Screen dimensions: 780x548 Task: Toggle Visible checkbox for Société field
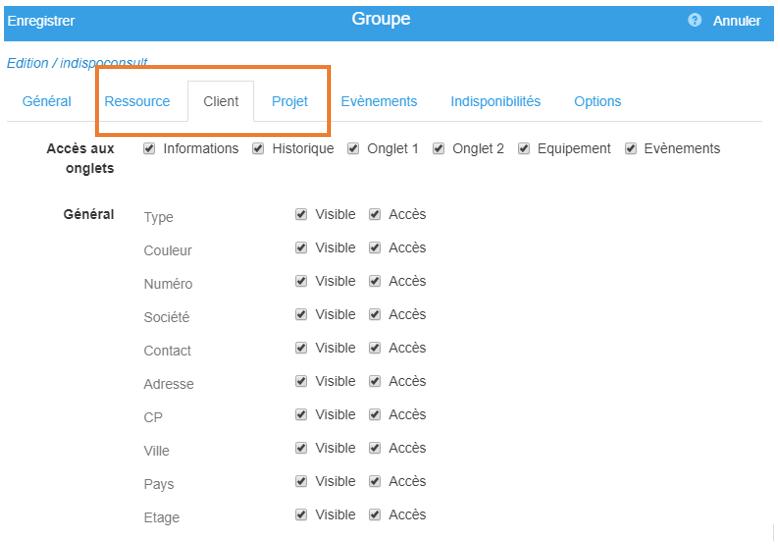pyautogui.click(x=300, y=314)
